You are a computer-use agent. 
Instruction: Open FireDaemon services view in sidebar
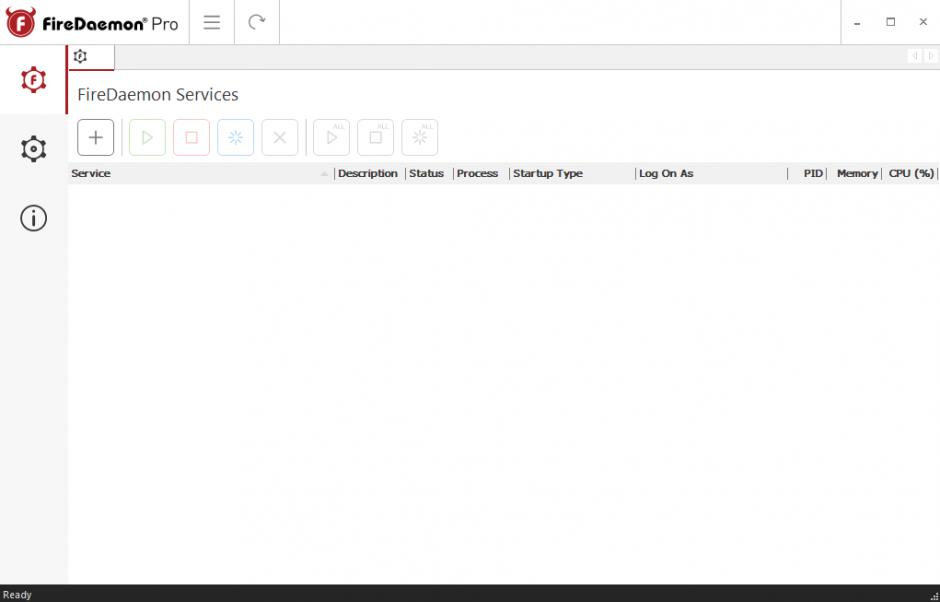point(34,79)
